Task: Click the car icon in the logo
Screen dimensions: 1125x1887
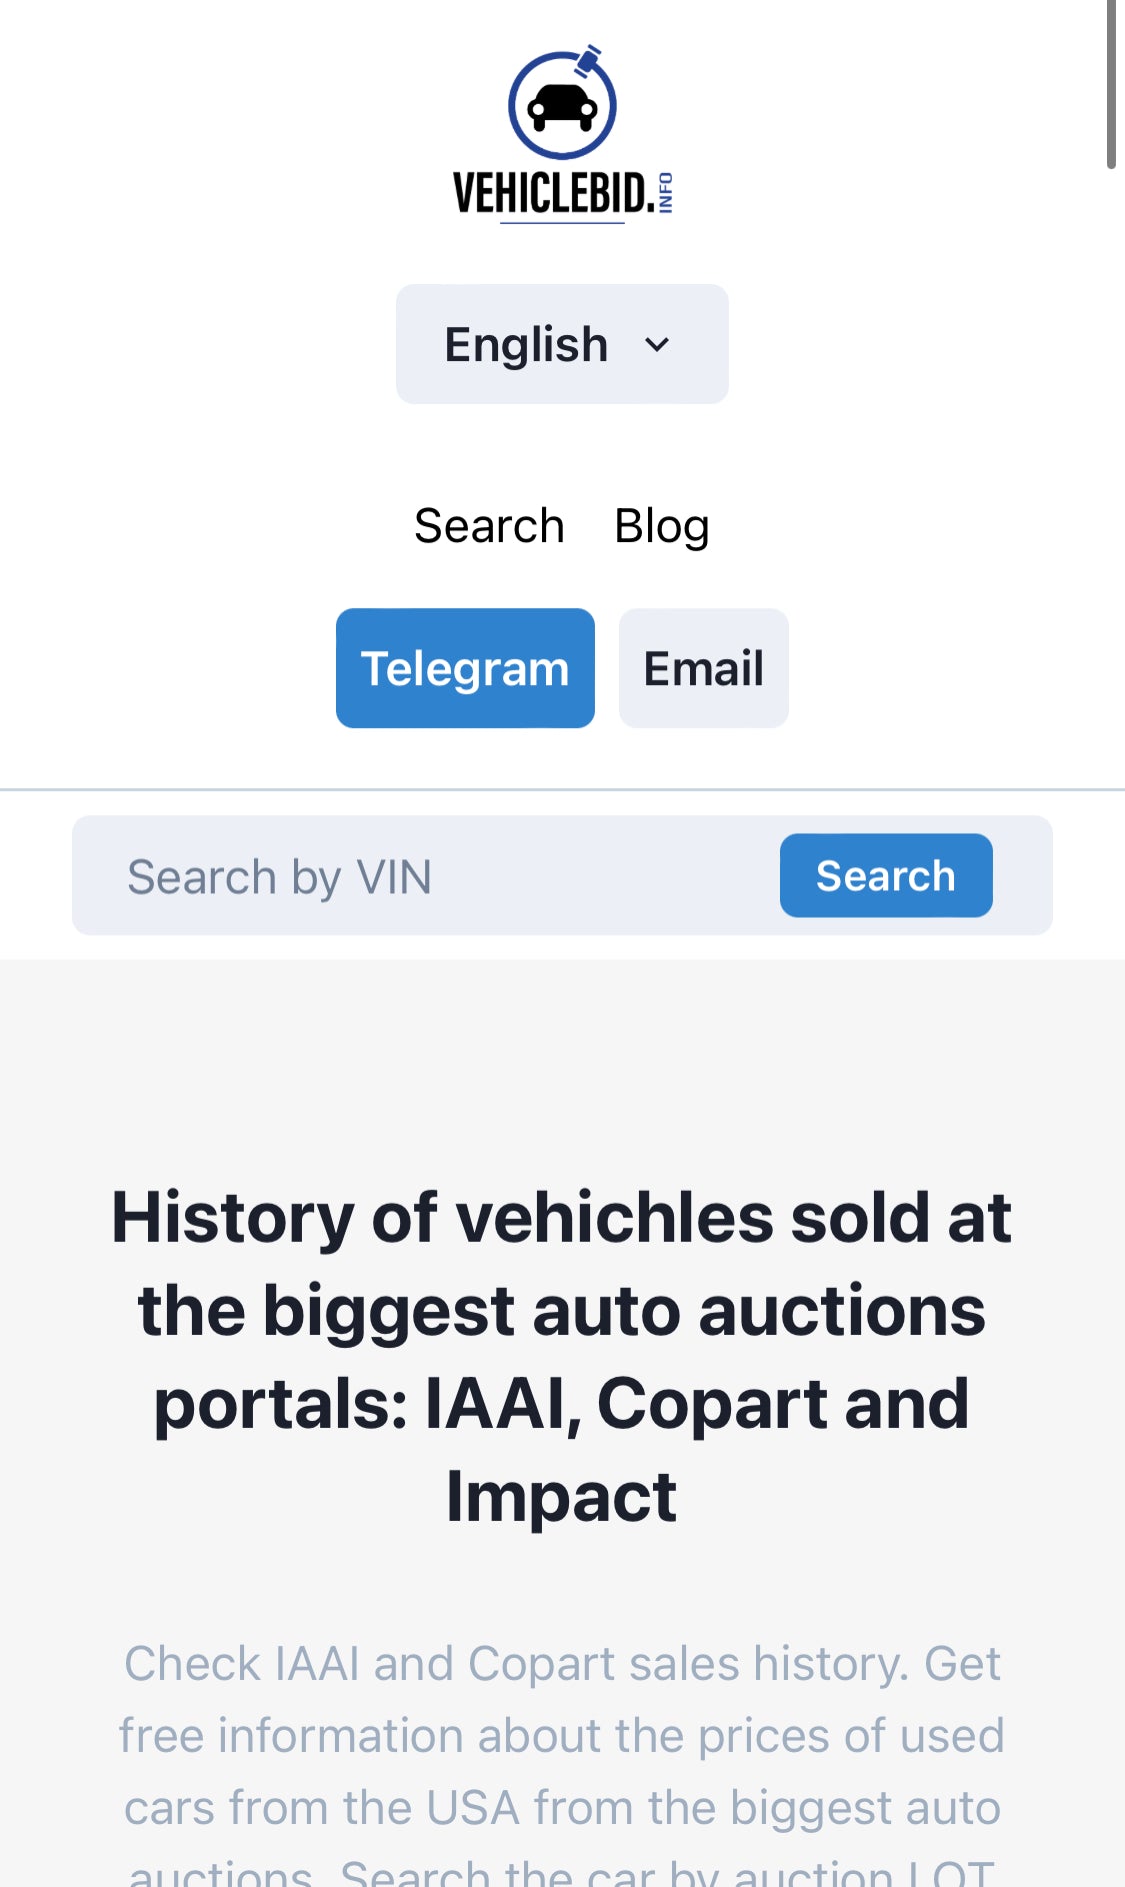Action: pyautogui.click(x=562, y=107)
